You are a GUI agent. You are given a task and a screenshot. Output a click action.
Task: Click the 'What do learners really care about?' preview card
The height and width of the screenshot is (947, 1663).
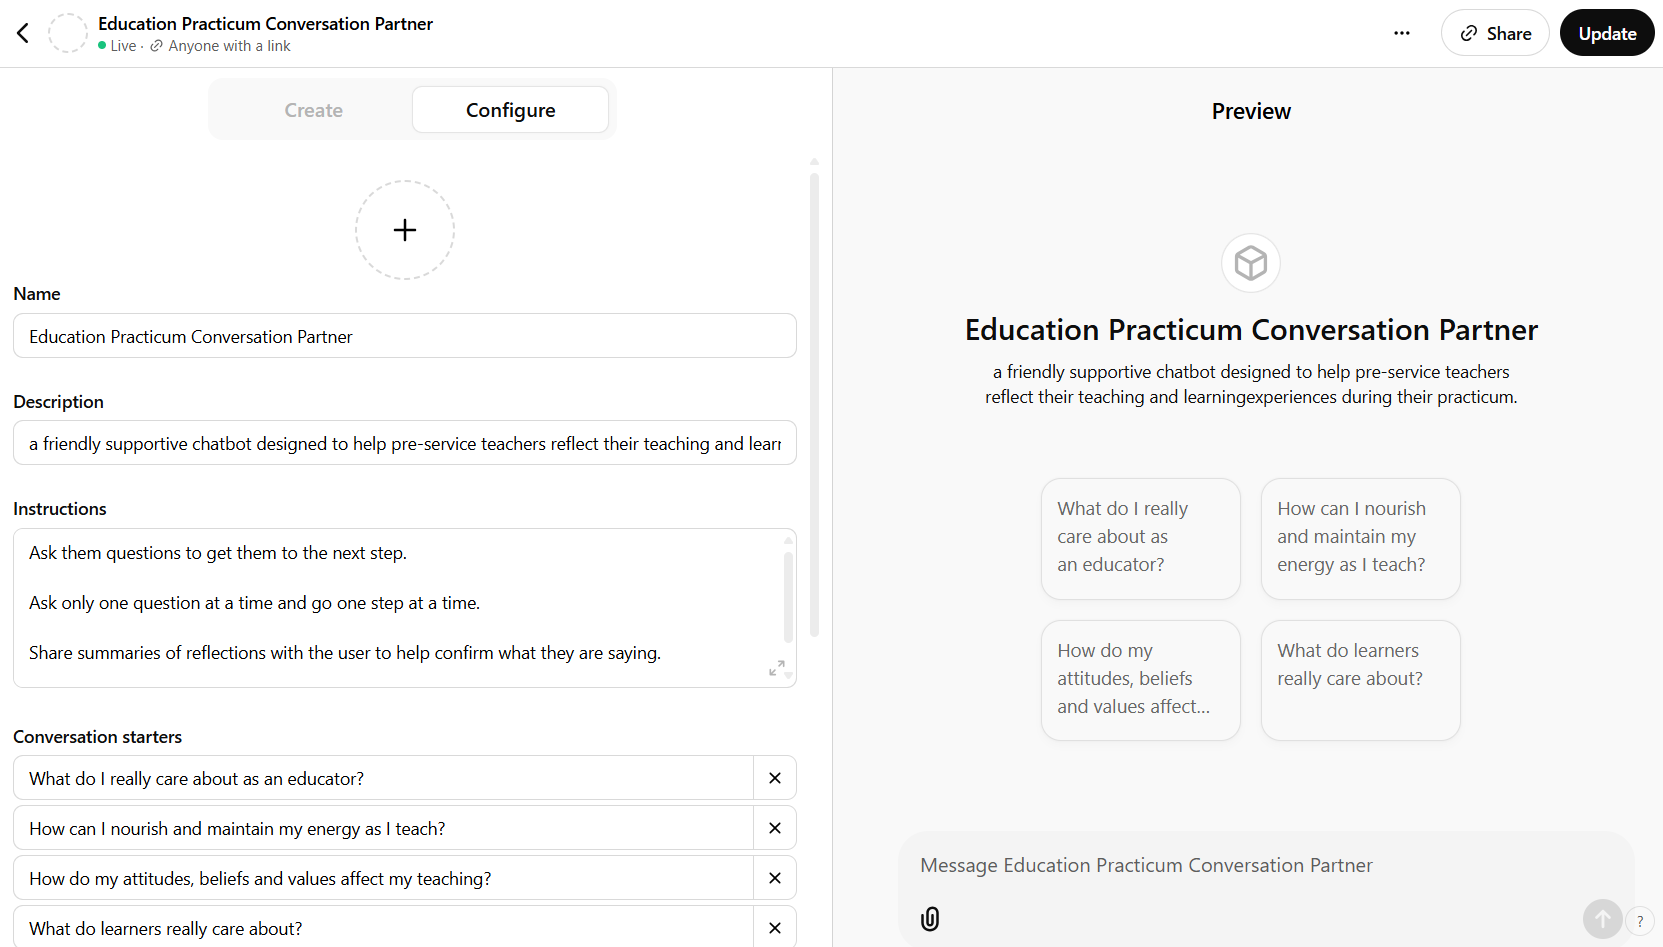[x=1360, y=680]
